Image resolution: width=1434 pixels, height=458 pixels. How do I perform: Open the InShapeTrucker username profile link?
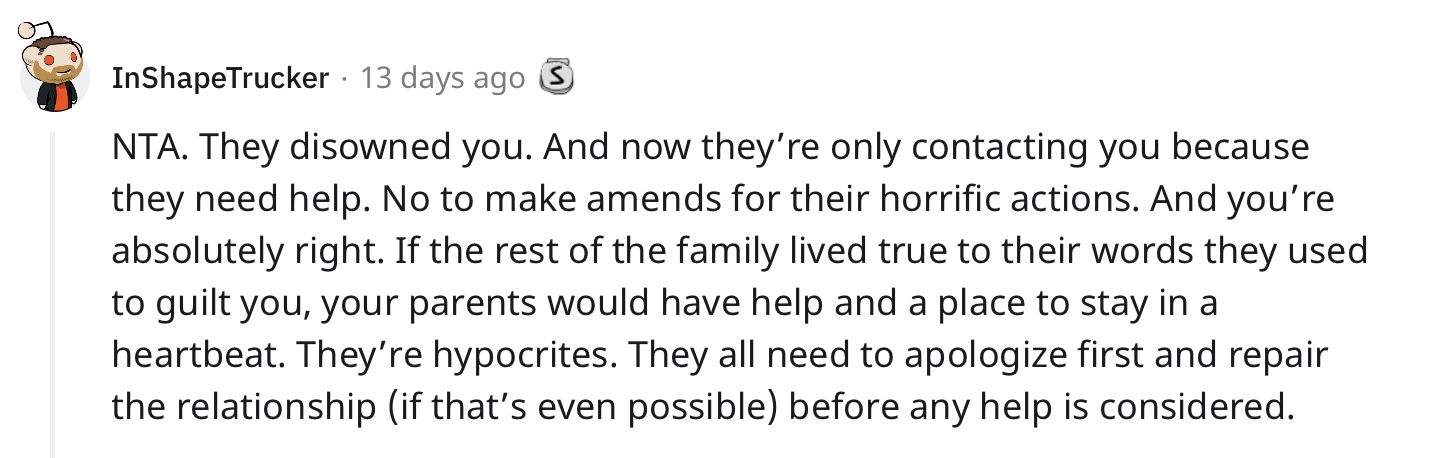pyautogui.click(x=221, y=78)
